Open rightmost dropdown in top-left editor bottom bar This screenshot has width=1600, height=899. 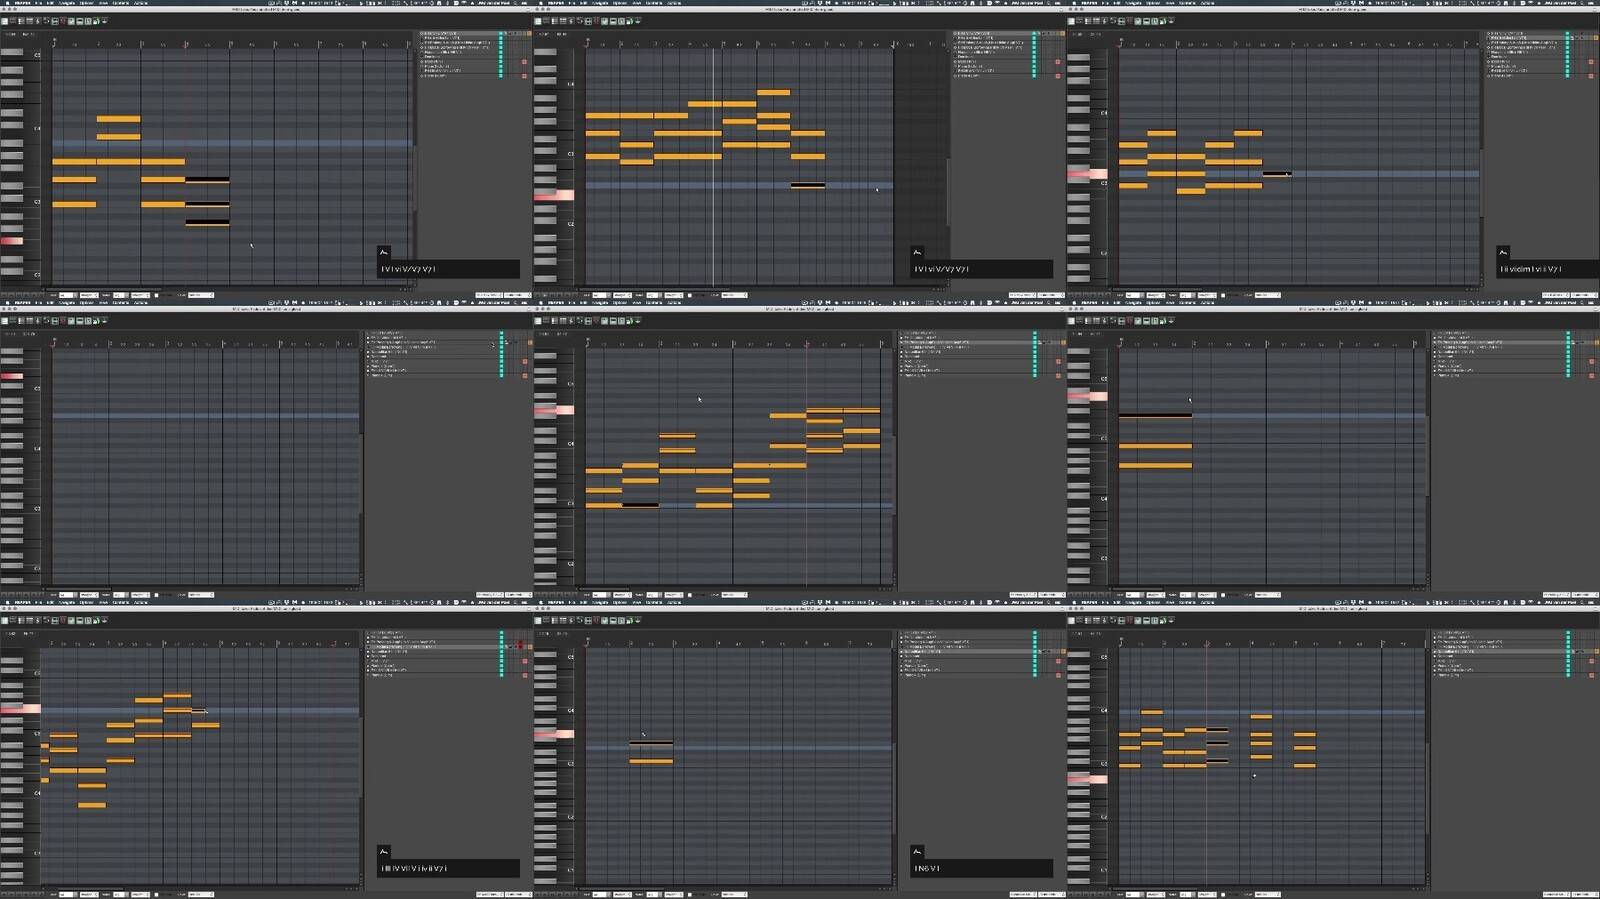[517, 295]
